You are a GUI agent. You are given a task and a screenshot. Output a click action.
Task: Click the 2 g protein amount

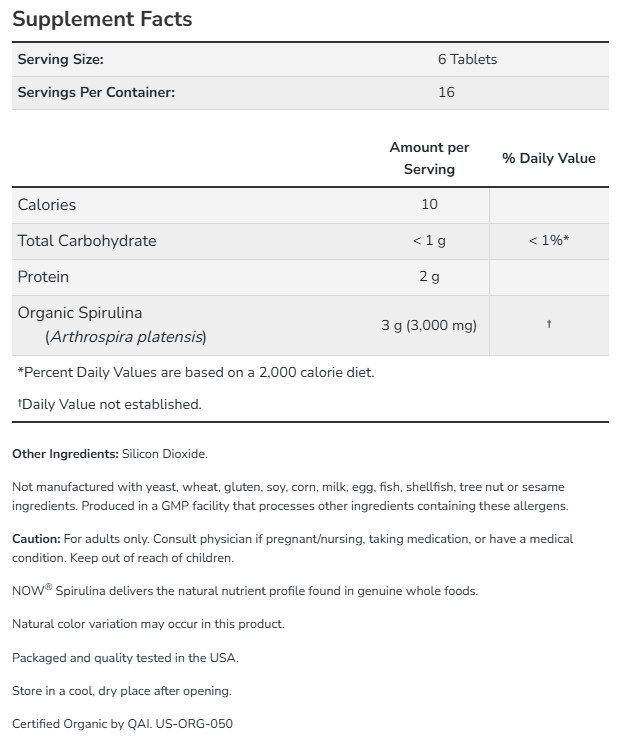coord(429,276)
